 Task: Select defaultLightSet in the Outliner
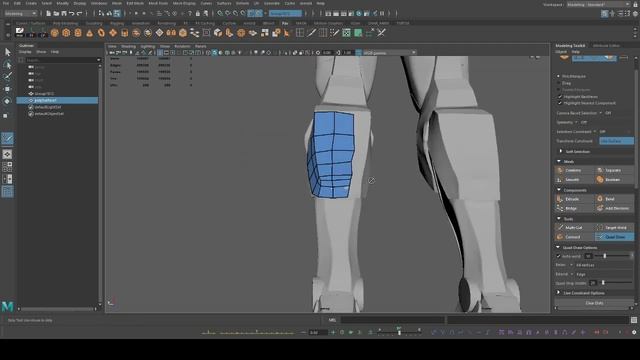click(x=48, y=107)
